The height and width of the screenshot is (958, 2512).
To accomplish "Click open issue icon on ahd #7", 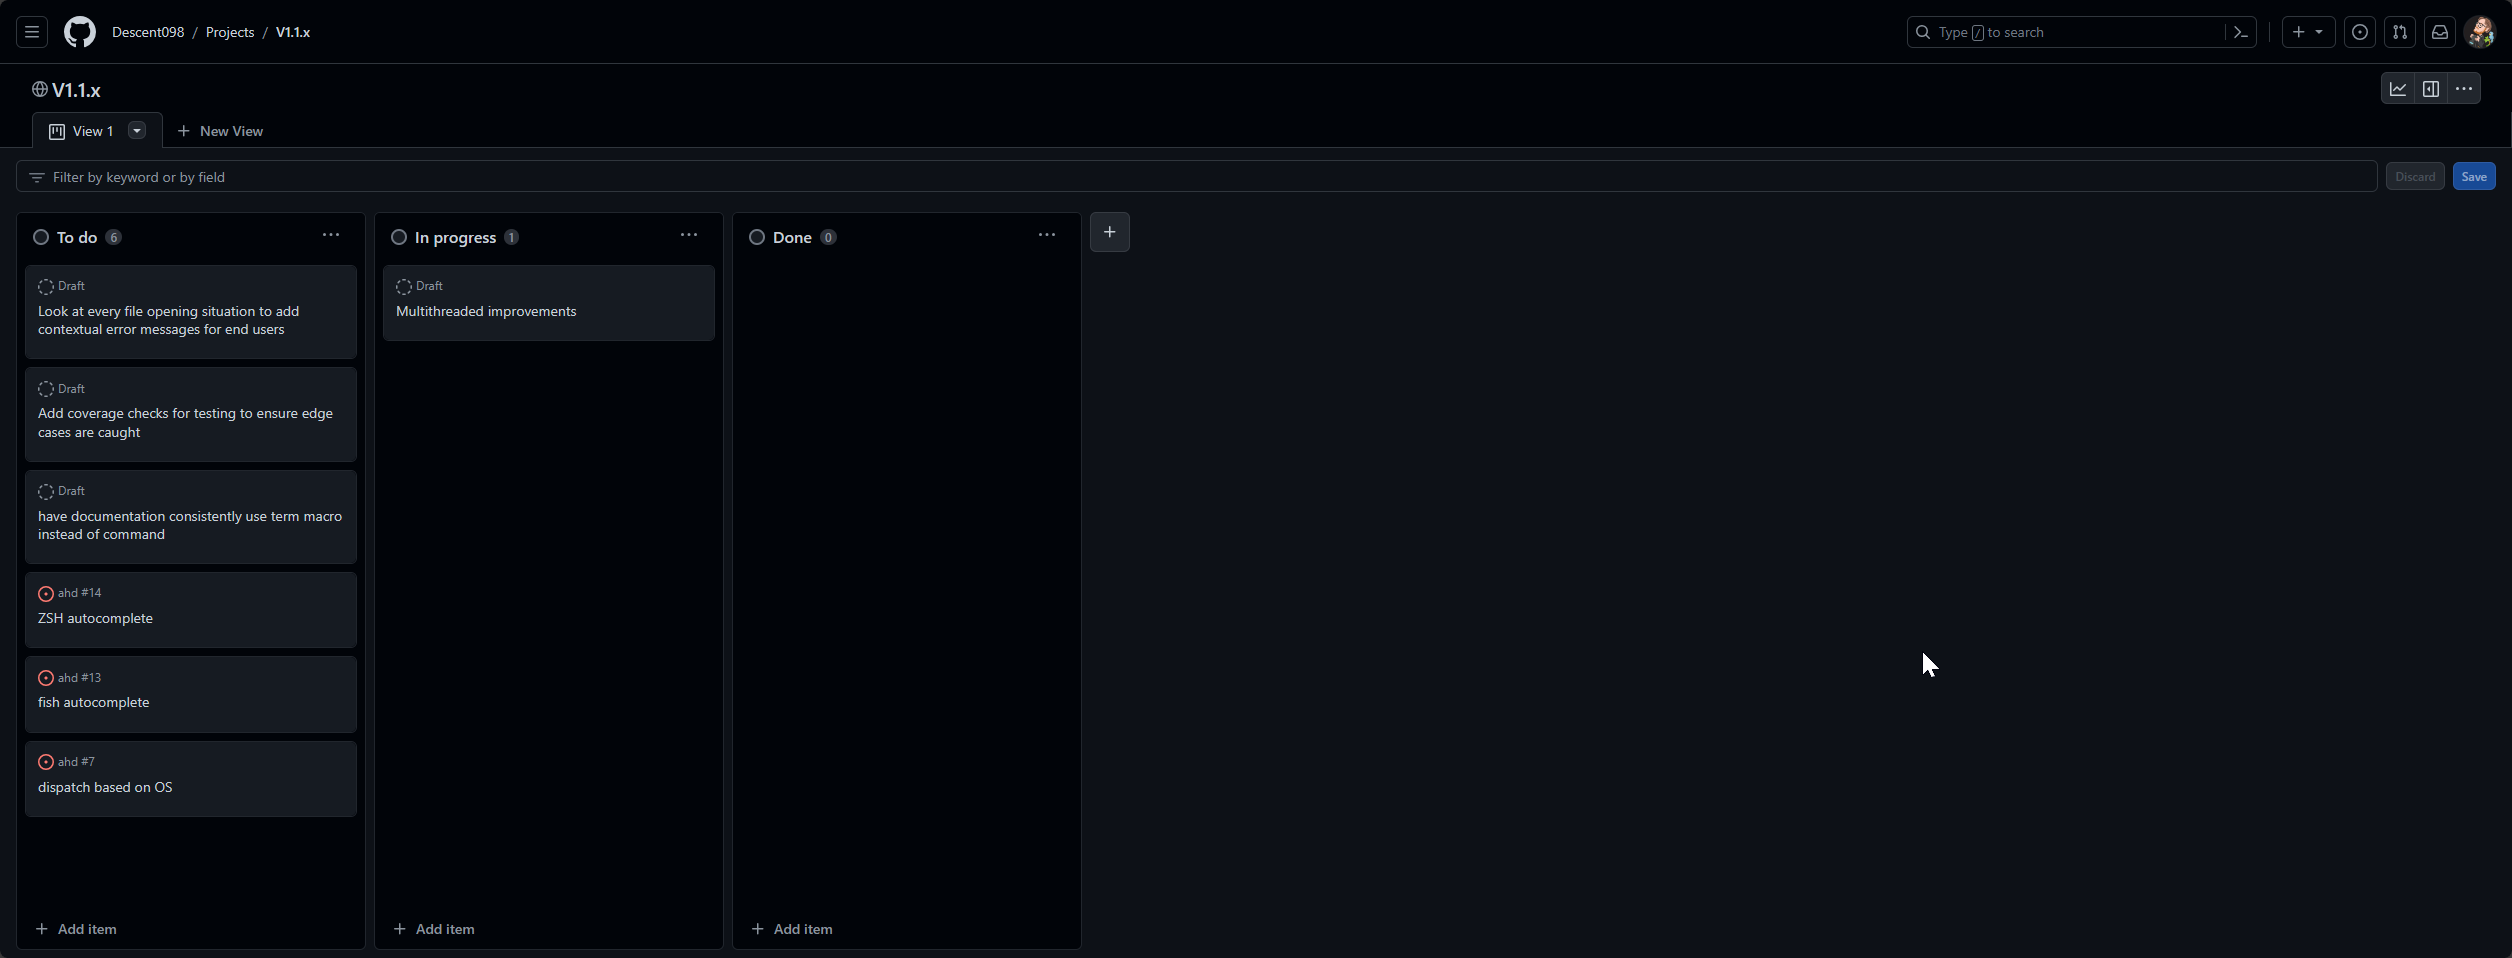I will (x=46, y=762).
